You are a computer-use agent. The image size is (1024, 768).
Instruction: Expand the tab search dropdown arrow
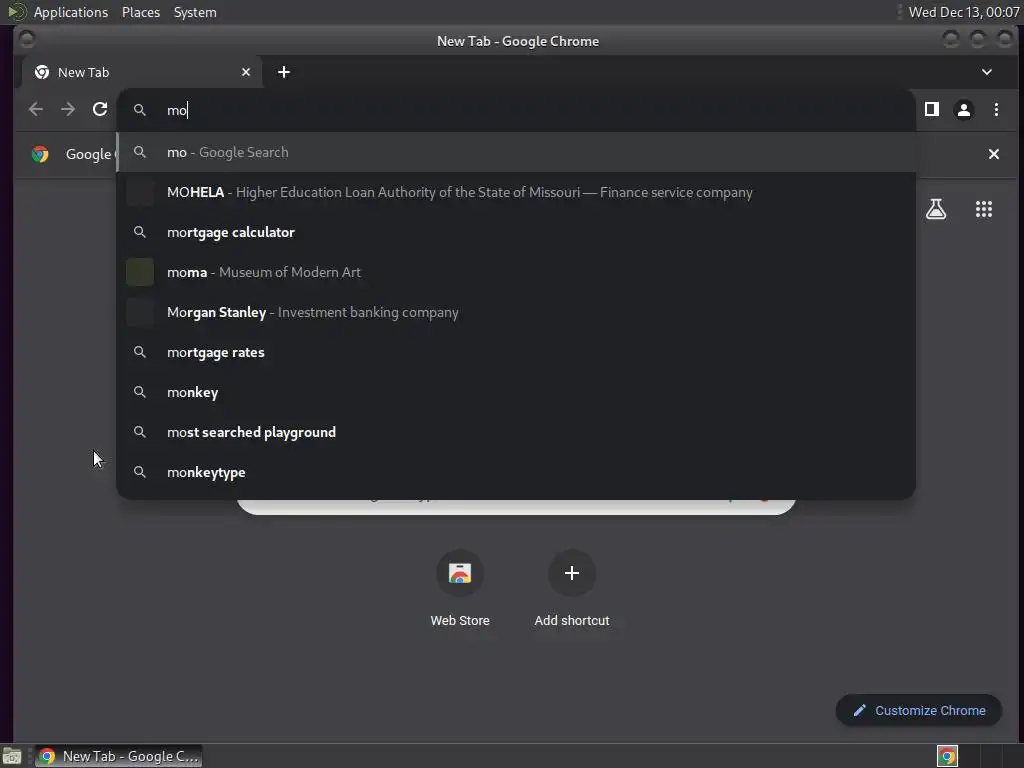(987, 72)
